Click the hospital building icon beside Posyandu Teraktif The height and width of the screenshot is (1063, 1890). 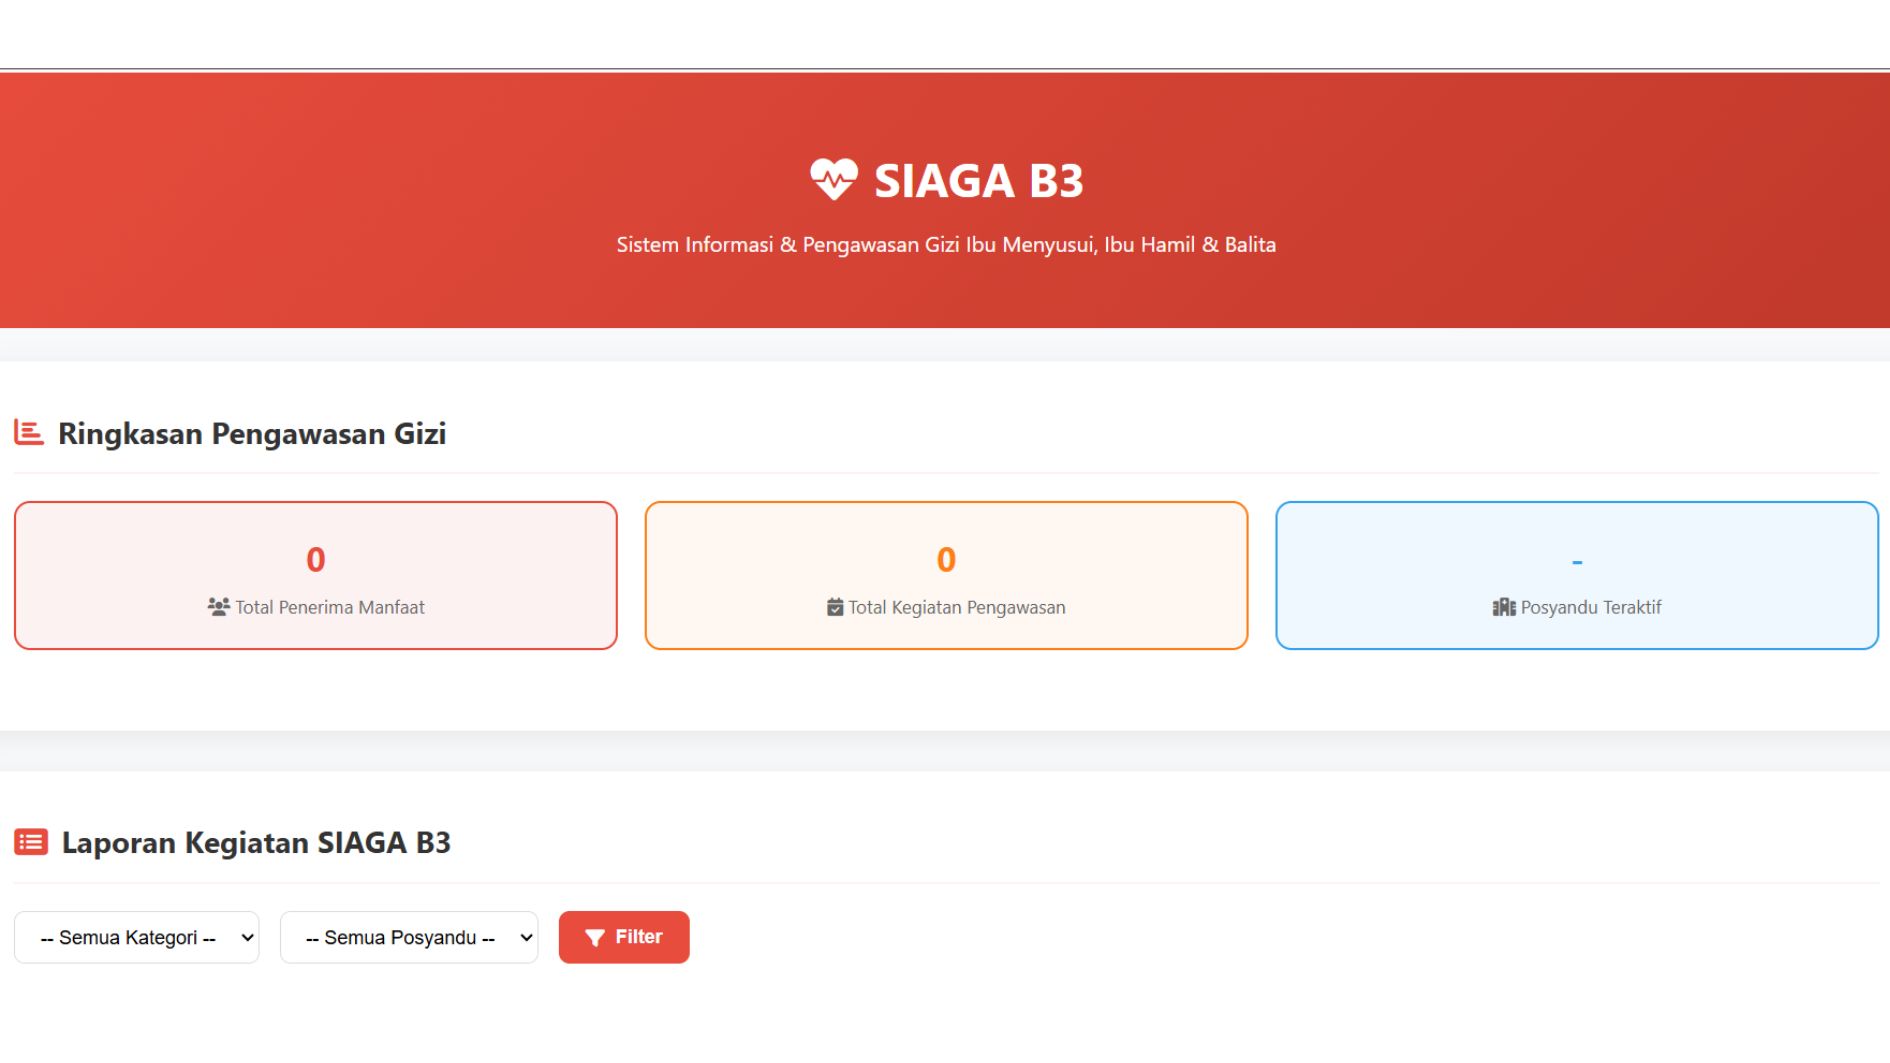pos(1504,607)
